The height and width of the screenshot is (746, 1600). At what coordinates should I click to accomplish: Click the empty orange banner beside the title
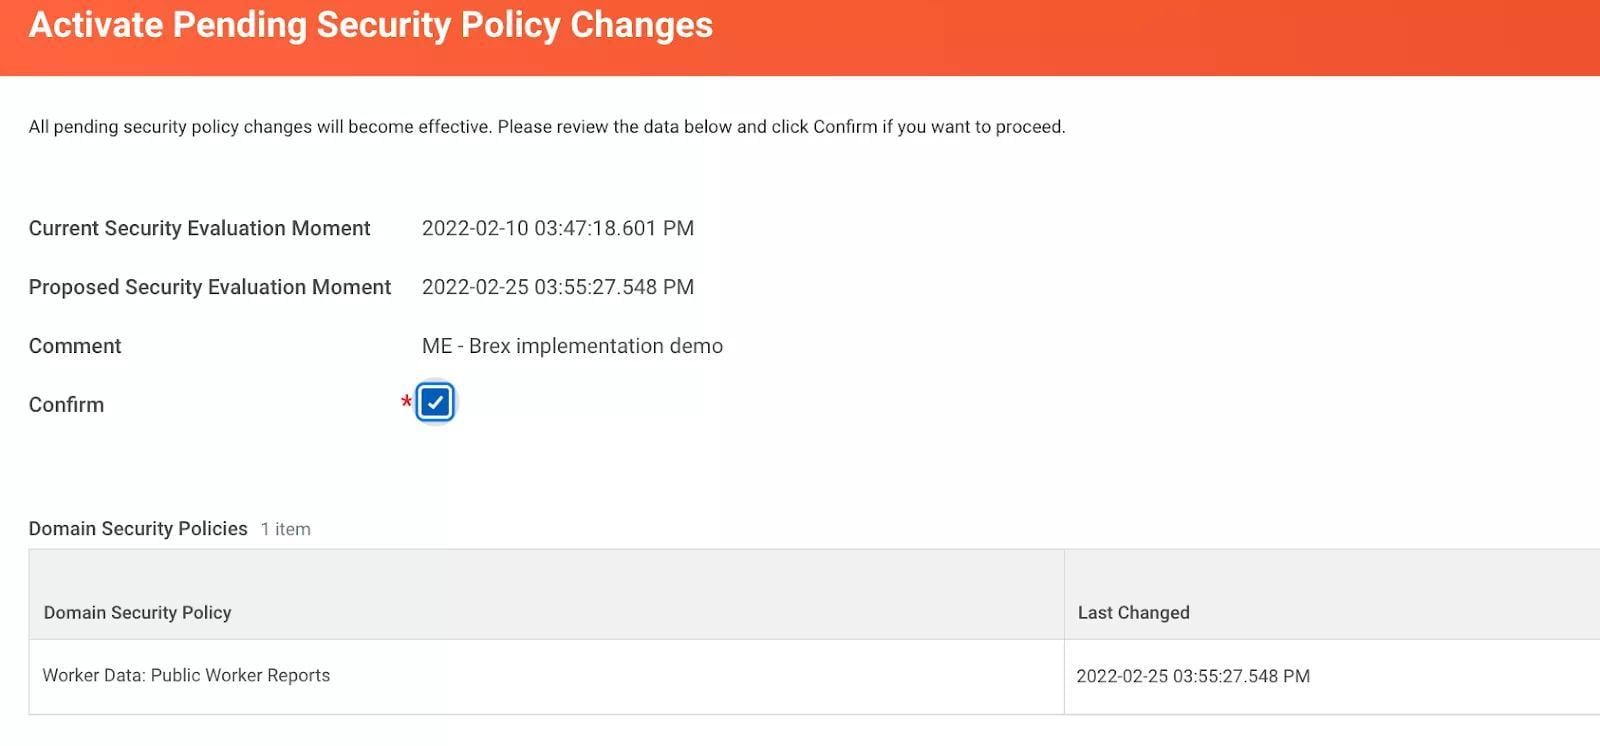click(1150, 30)
